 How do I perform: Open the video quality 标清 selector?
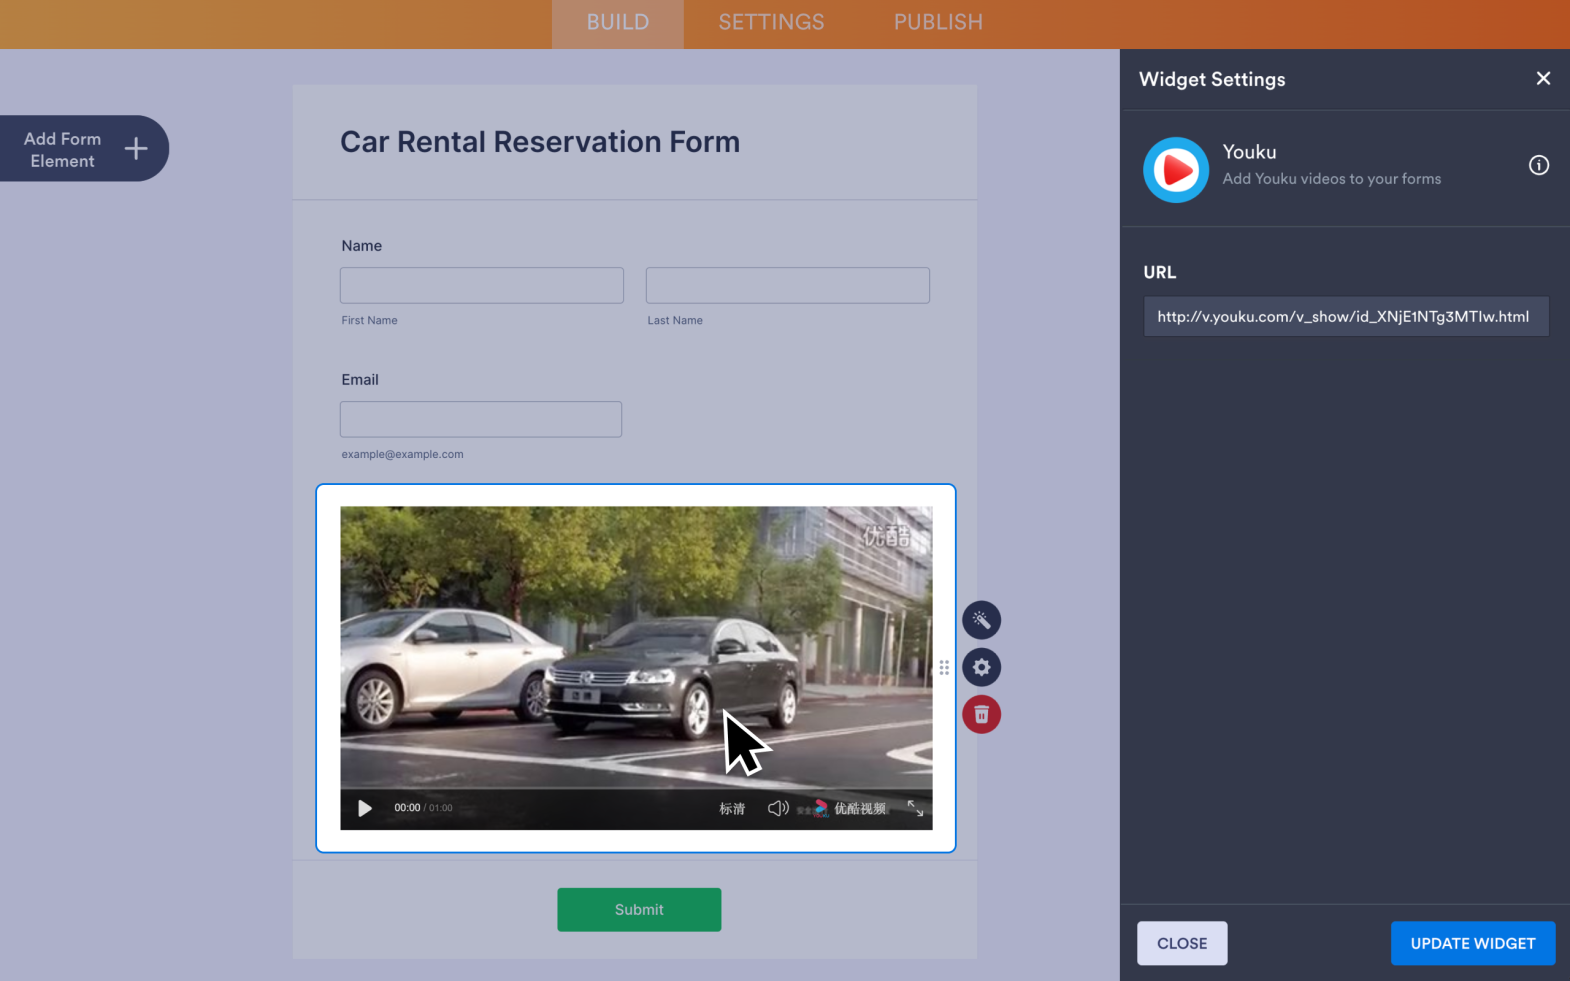point(732,808)
